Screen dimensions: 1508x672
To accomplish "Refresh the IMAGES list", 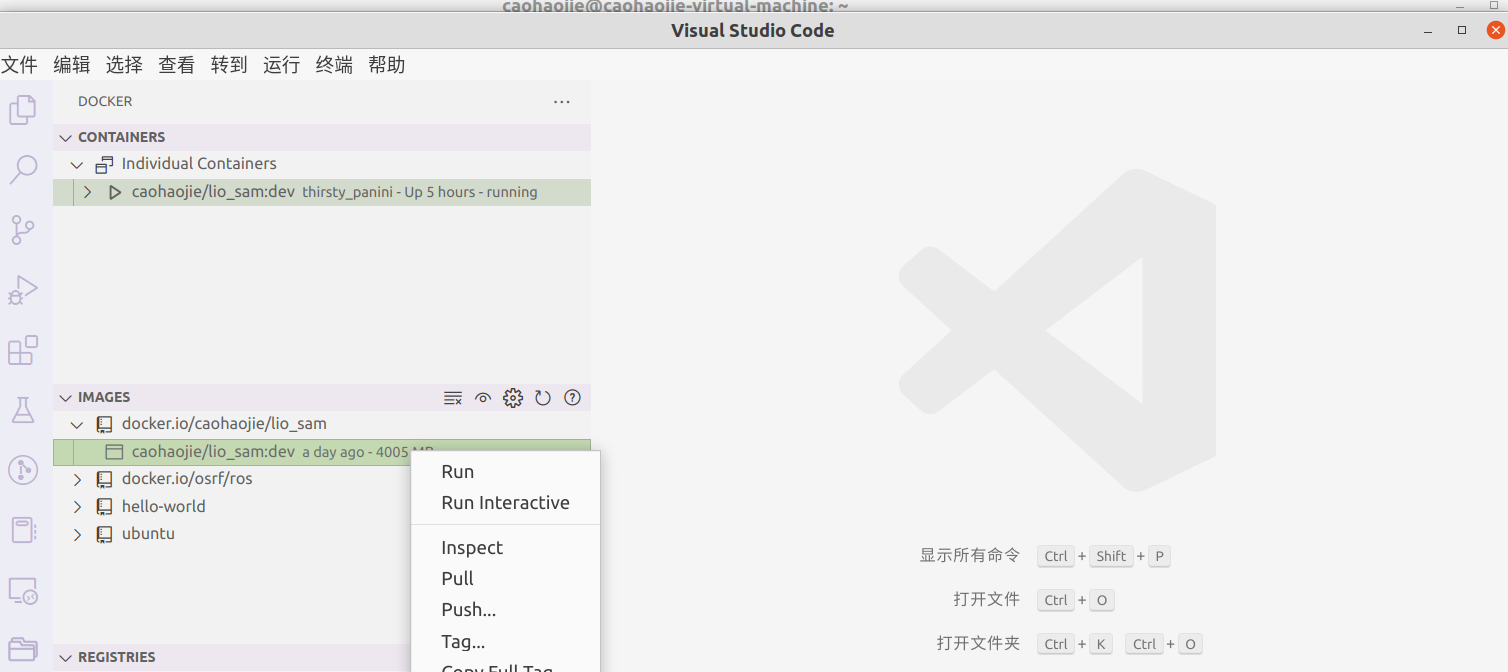I will (x=543, y=398).
